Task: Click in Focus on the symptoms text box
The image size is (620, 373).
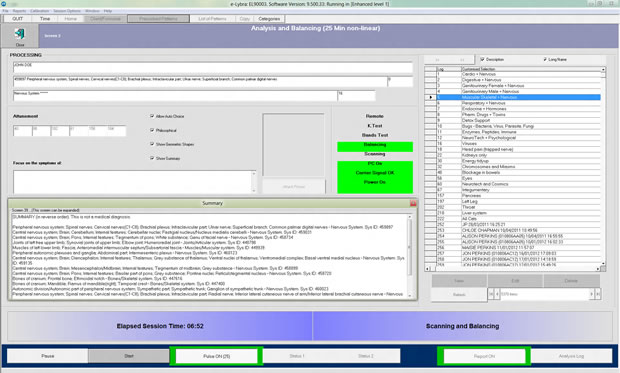Action: [x=132, y=182]
